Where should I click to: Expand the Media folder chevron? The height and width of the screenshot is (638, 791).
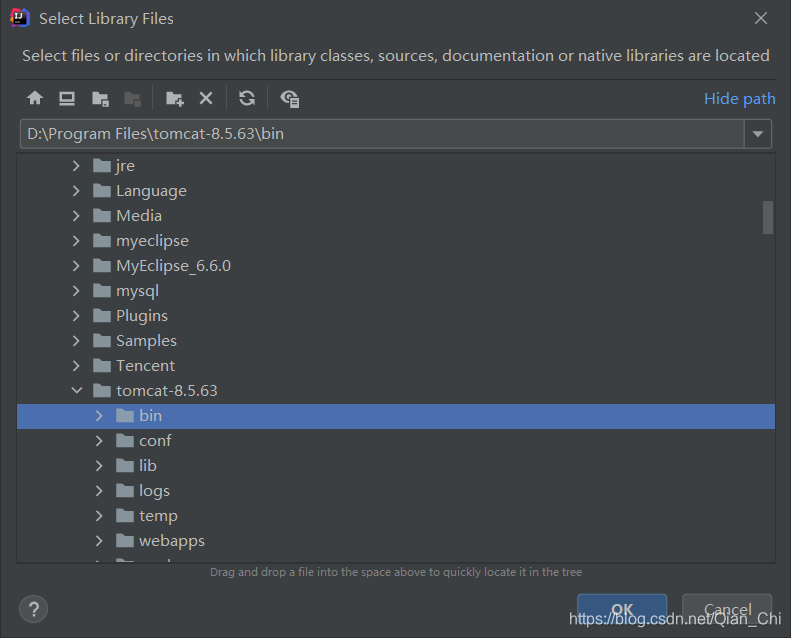pyautogui.click(x=76, y=216)
